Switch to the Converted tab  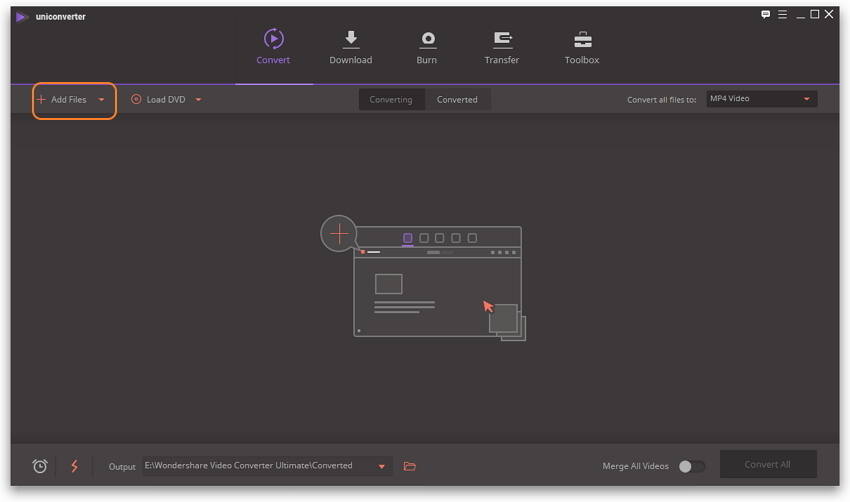click(458, 100)
